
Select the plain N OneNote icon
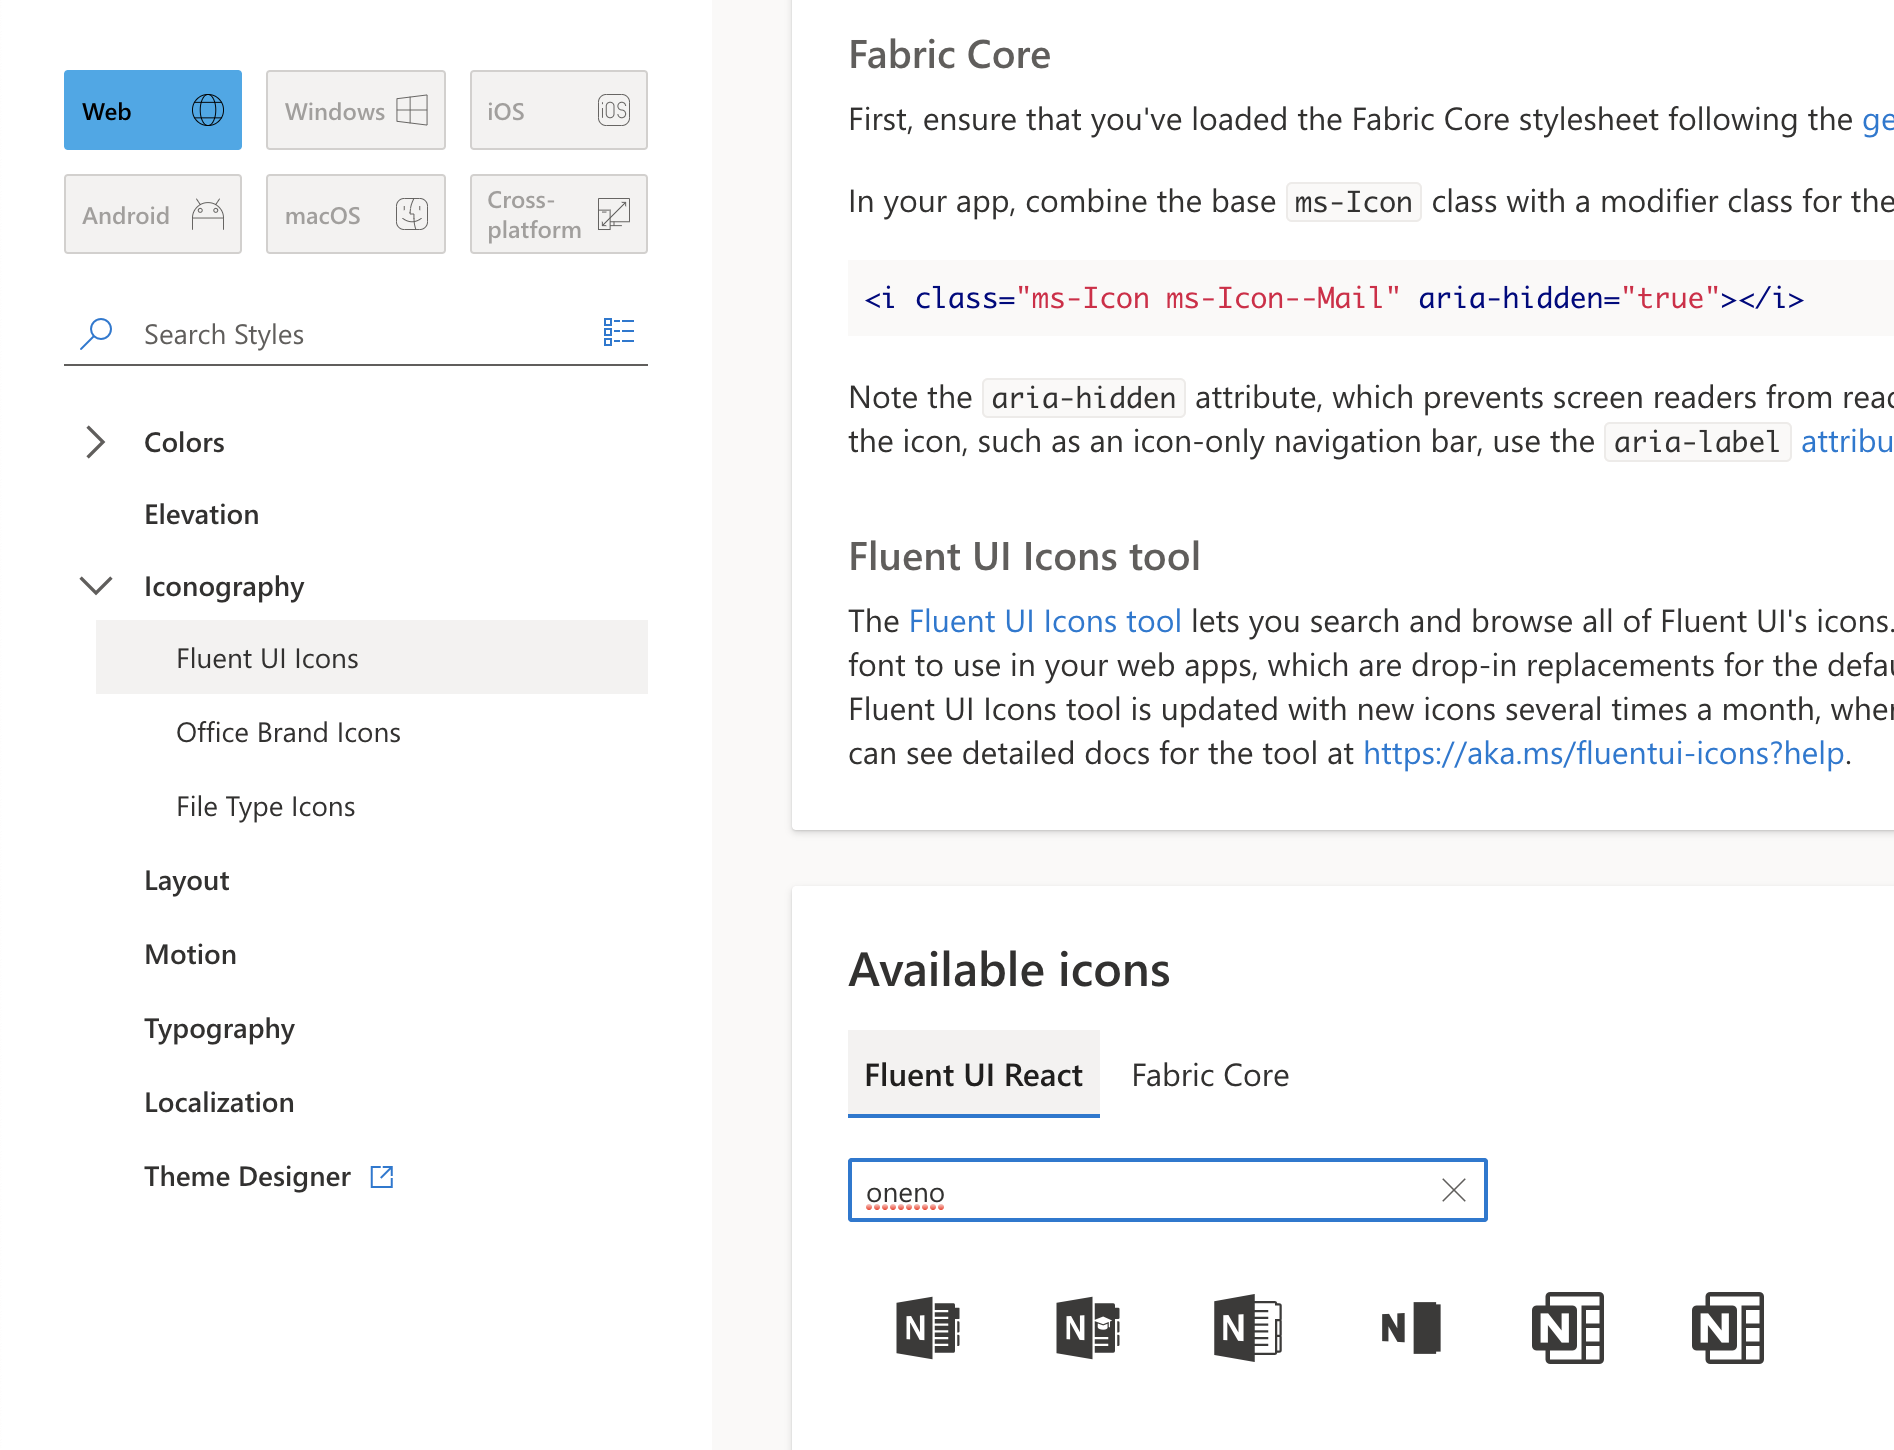pyautogui.click(x=1410, y=1328)
